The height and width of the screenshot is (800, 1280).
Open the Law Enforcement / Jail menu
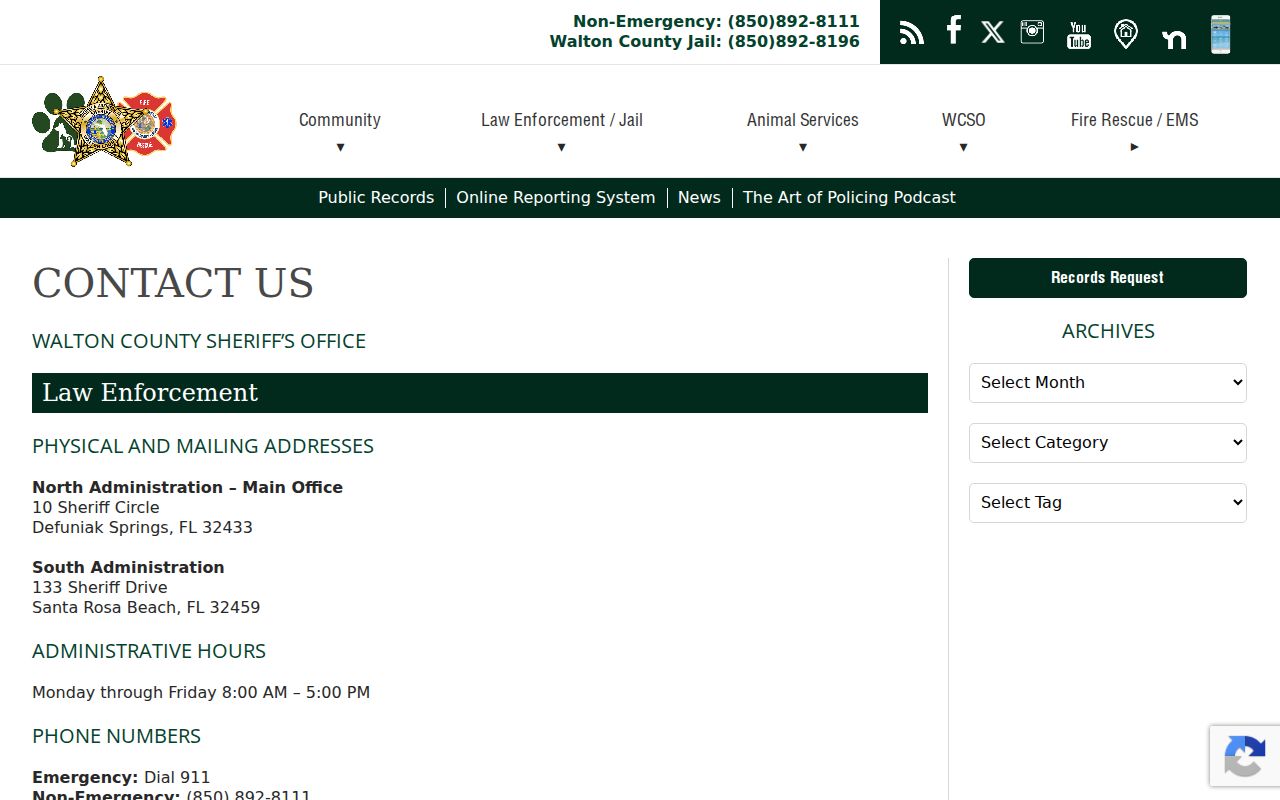pyautogui.click(x=562, y=120)
